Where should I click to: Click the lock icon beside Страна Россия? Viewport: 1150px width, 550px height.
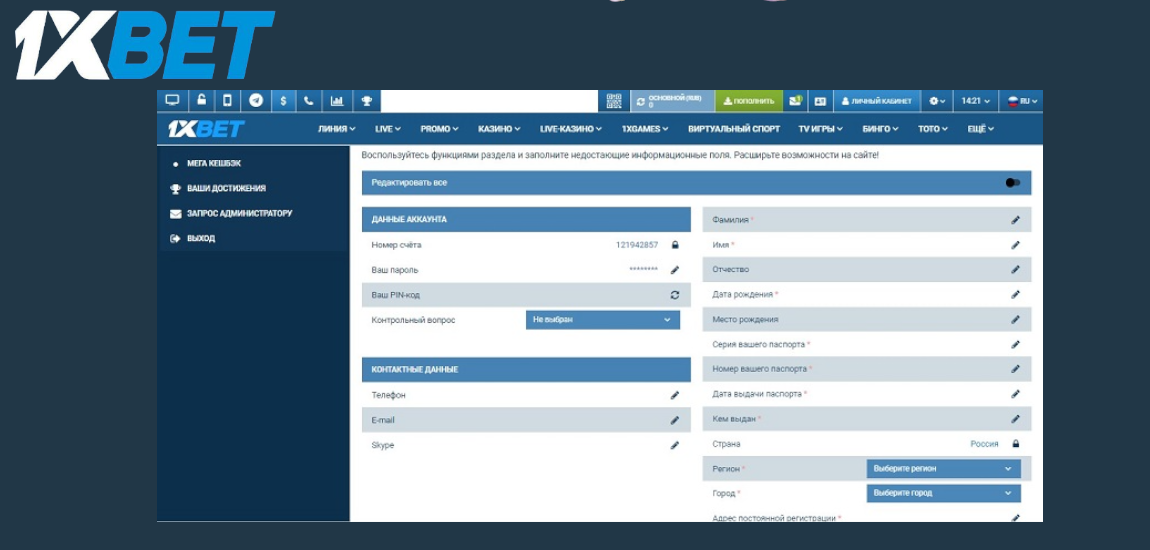(1016, 444)
